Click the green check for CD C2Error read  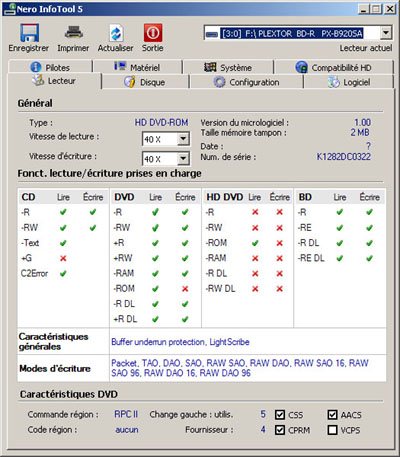point(63,273)
